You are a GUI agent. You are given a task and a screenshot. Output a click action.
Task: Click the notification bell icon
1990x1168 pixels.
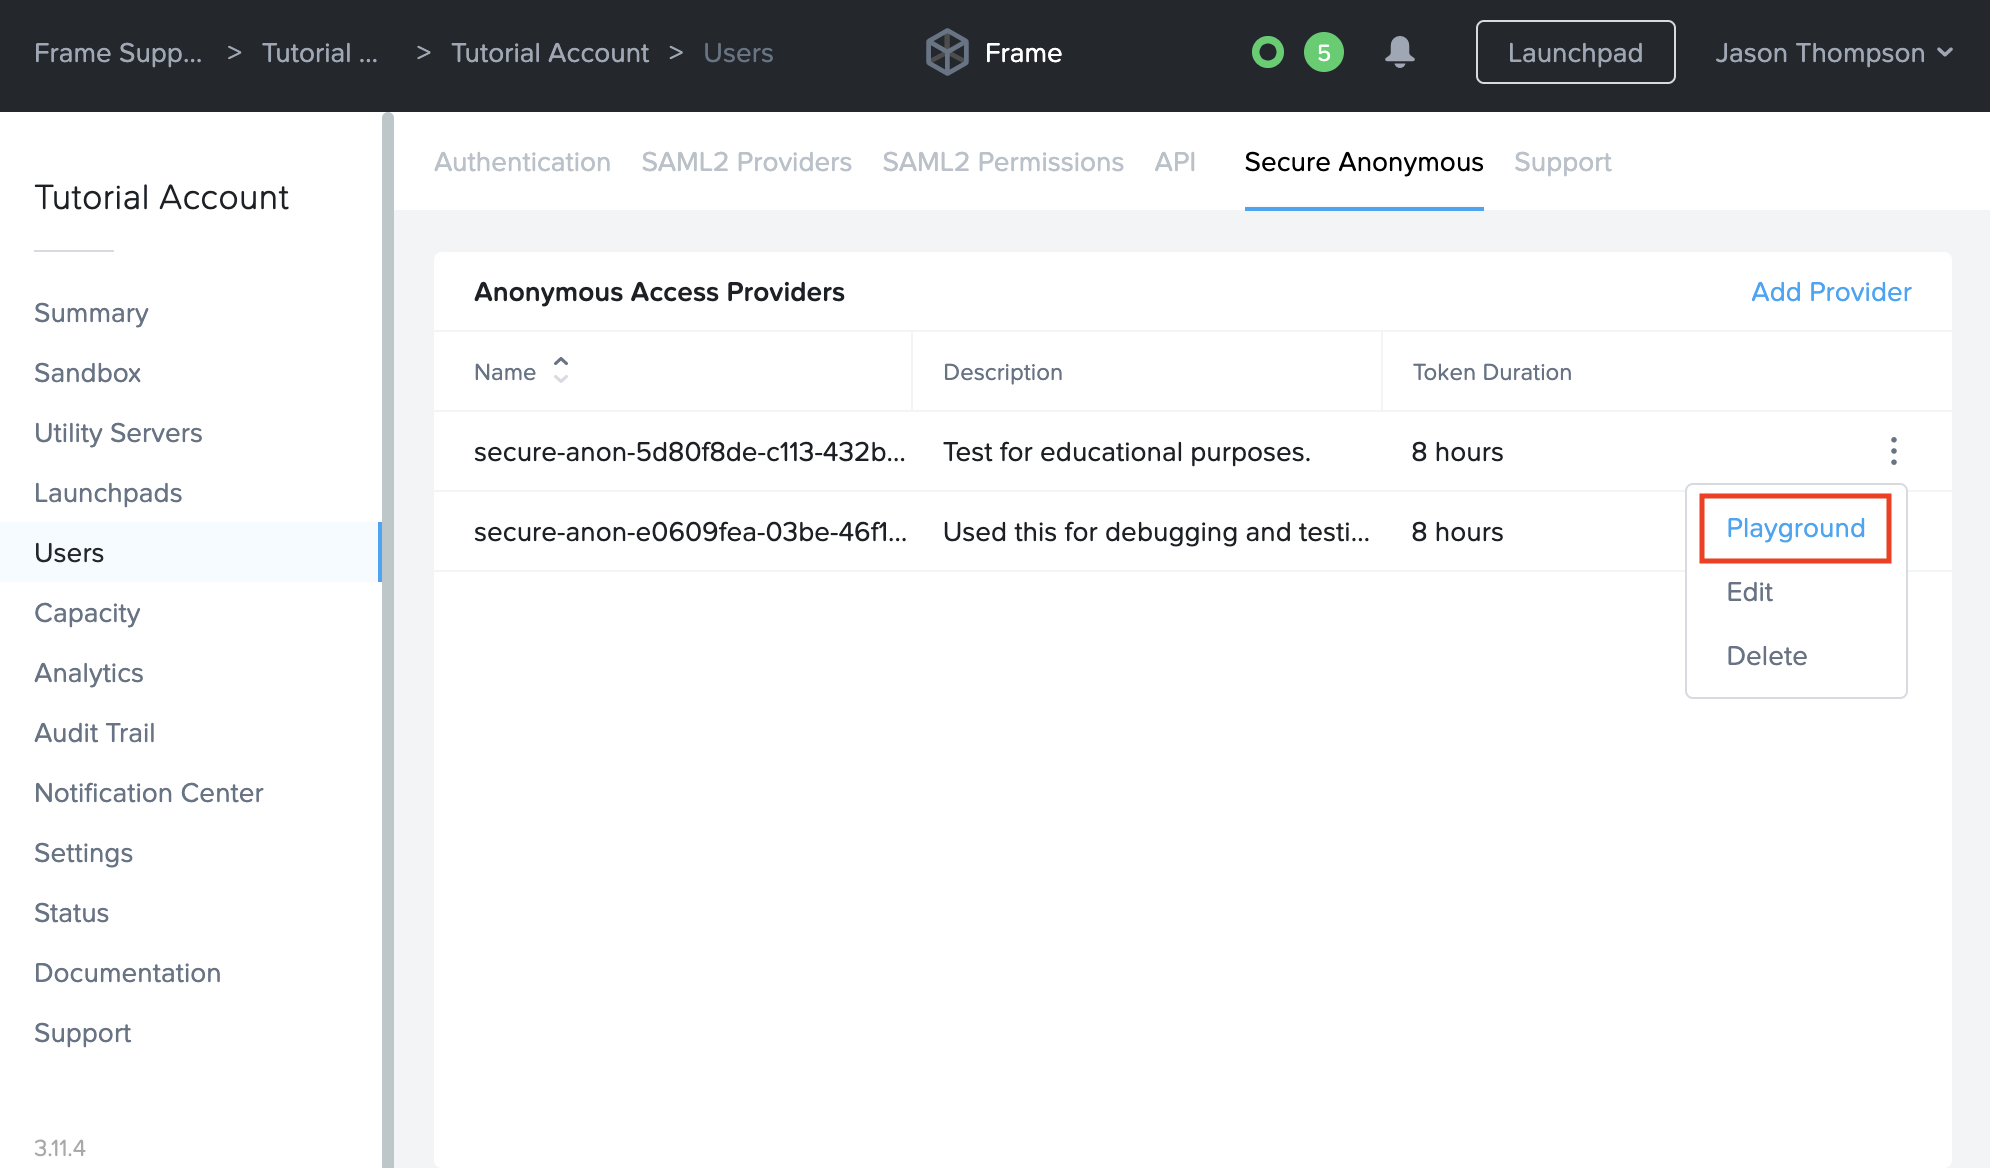click(1399, 52)
